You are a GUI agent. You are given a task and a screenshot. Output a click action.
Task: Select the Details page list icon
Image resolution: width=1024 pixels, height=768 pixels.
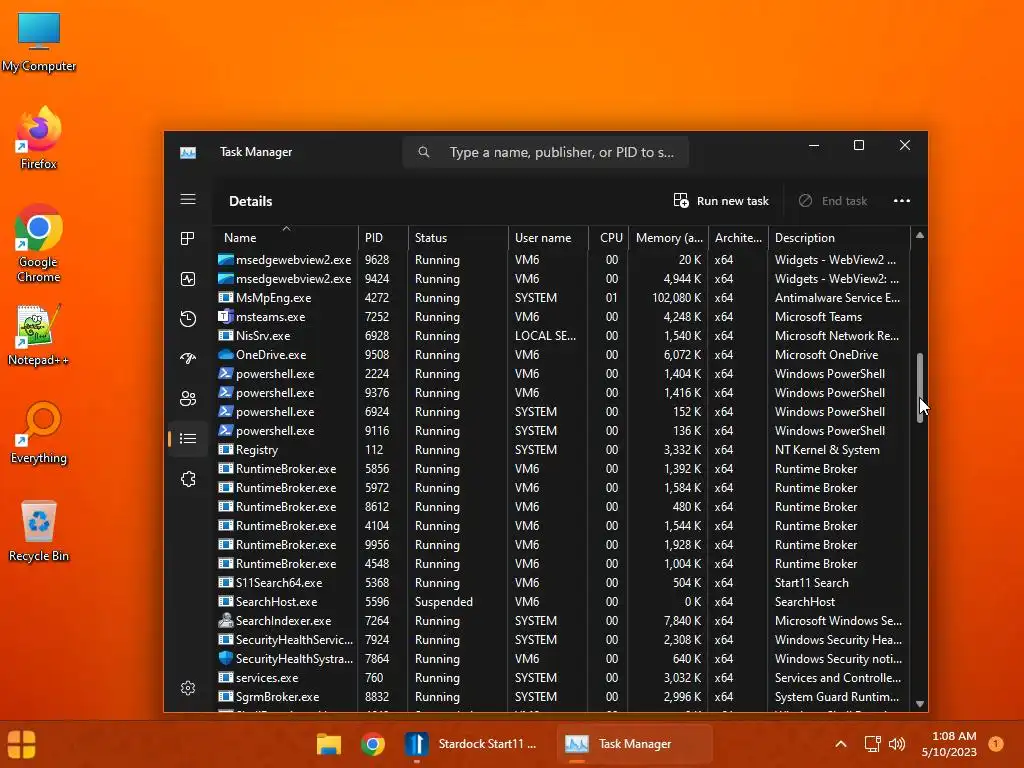click(x=188, y=439)
